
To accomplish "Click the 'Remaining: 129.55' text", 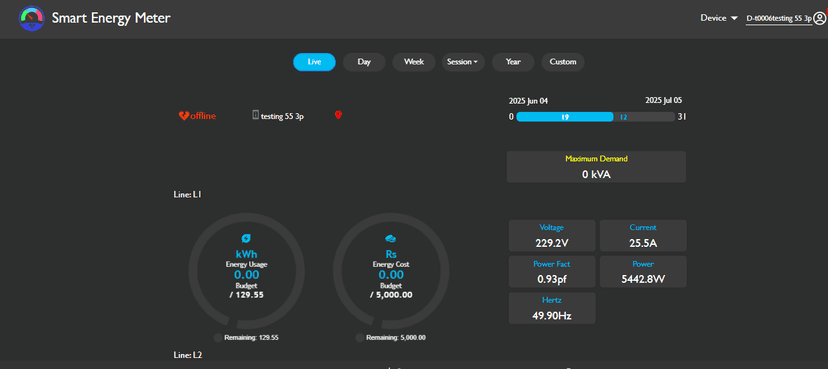I will click(x=251, y=337).
